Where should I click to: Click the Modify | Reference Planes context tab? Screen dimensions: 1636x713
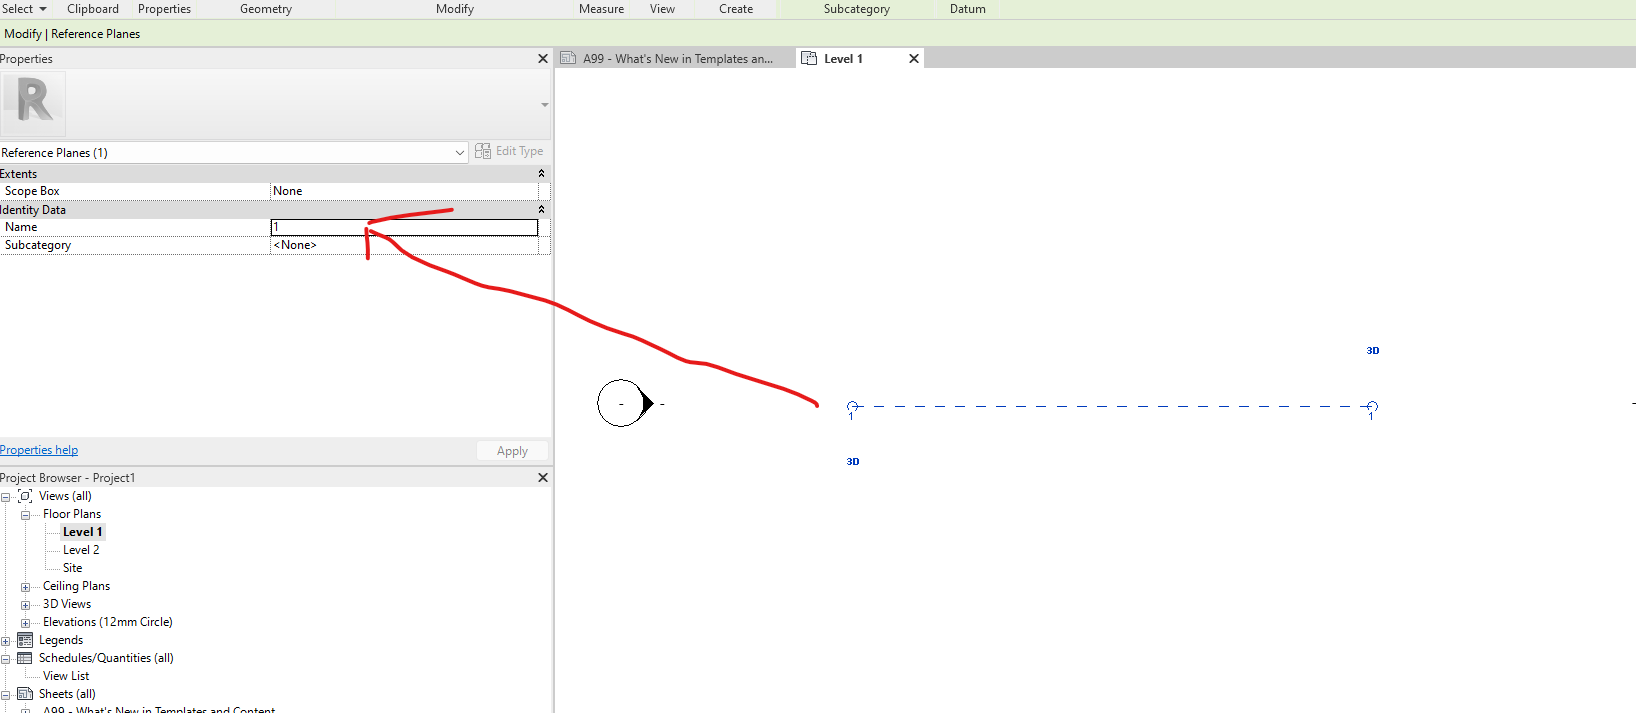click(72, 34)
